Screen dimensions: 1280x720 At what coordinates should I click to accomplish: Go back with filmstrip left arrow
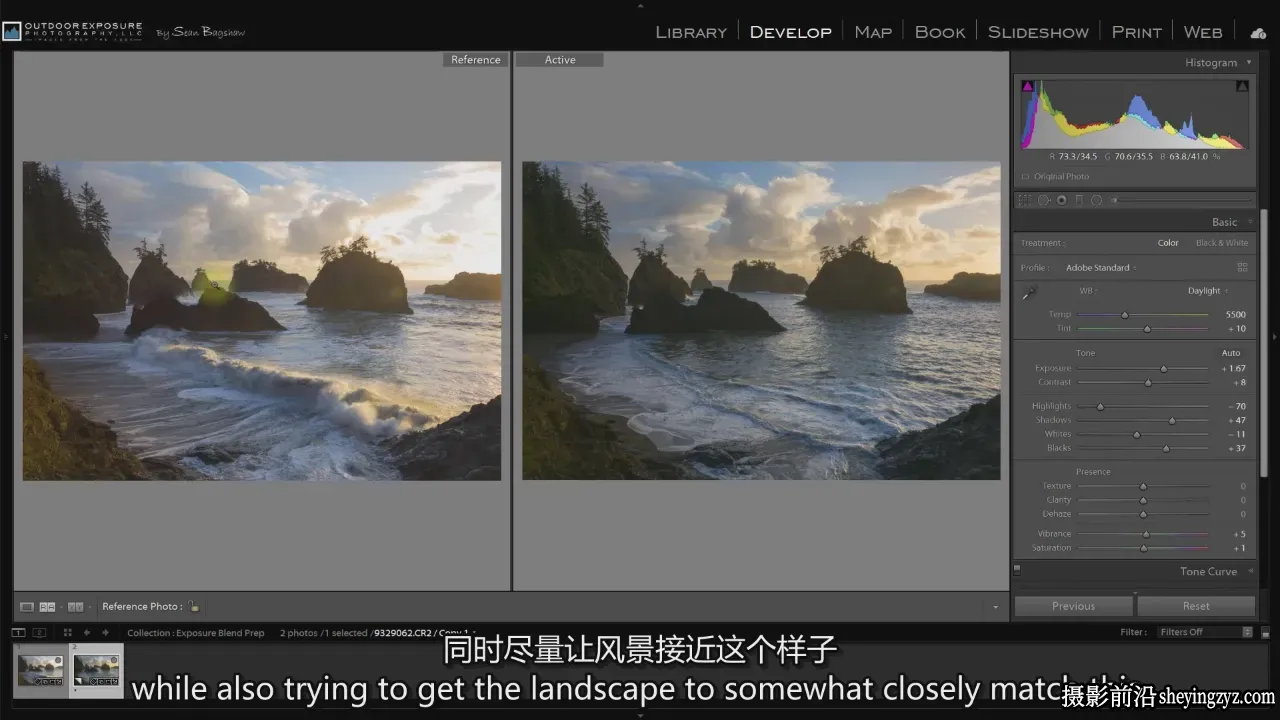click(87, 632)
